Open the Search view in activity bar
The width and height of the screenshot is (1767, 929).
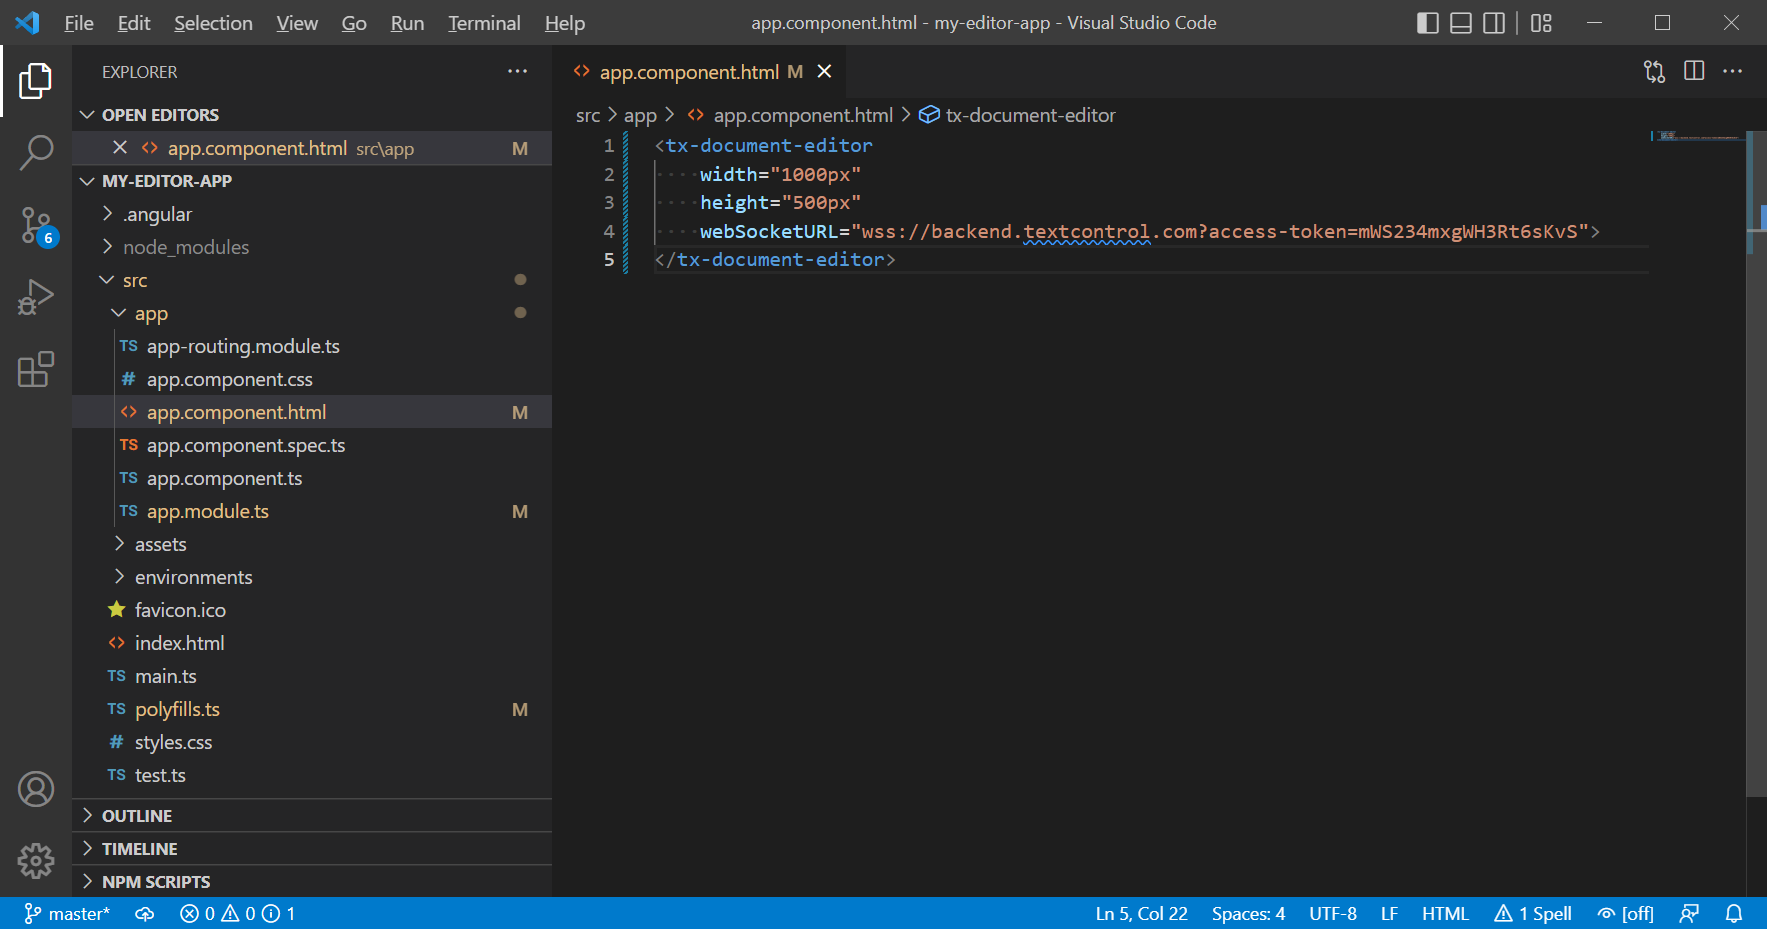[36, 153]
